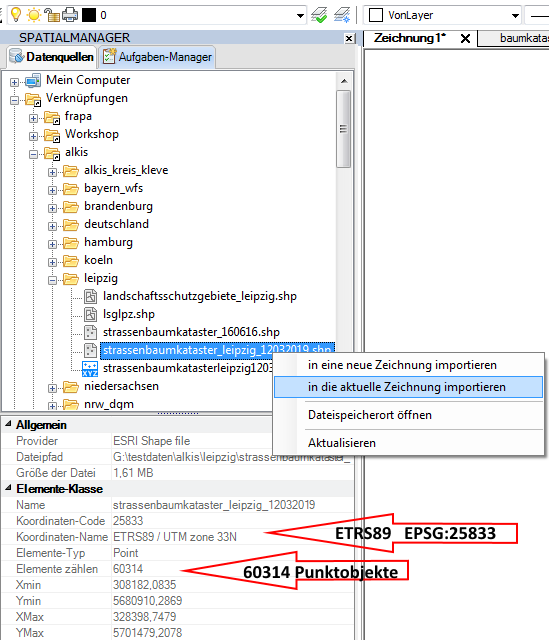Image resolution: width=549 pixels, height=640 pixels.
Task: Click the black layer color swatch
Action: (x=89, y=15)
